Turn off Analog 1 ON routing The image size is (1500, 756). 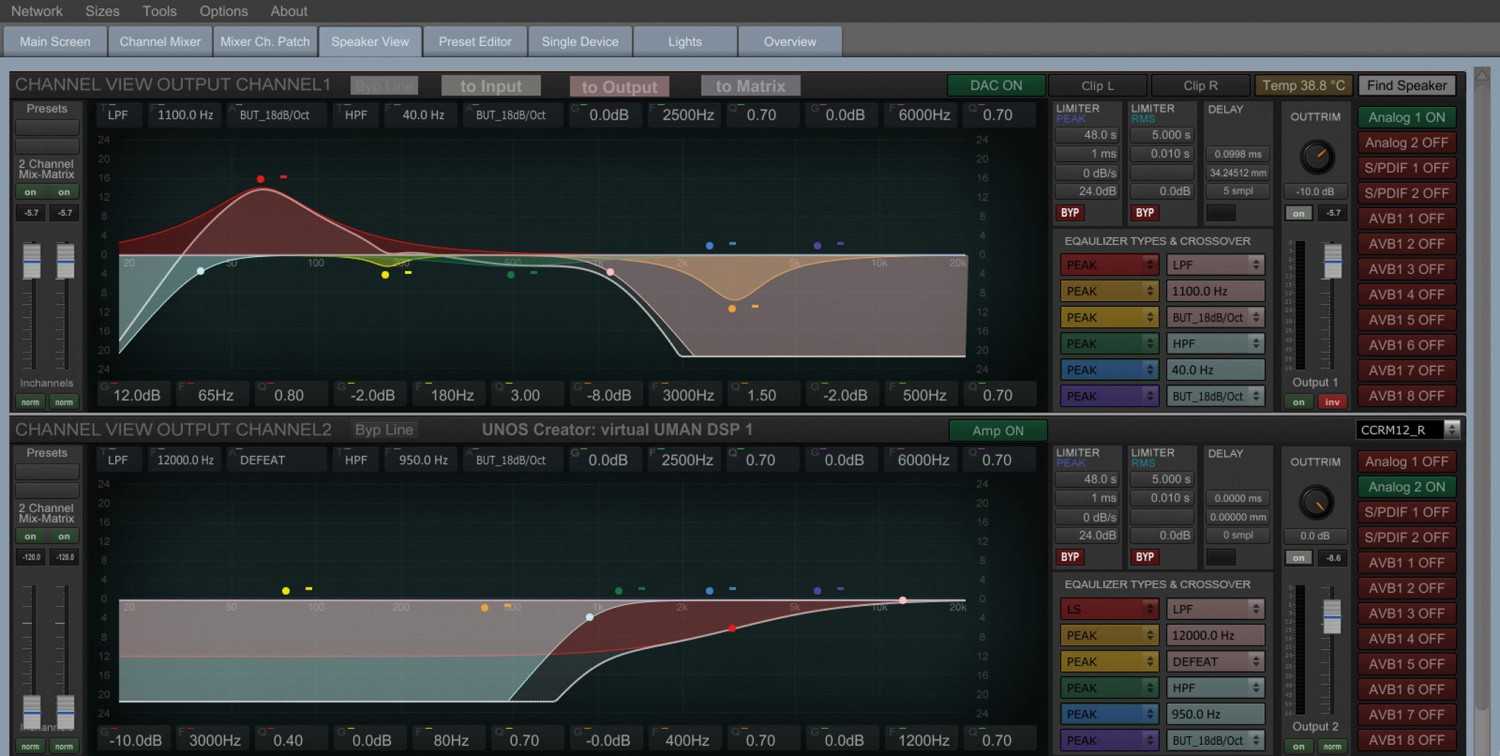[x=1407, y=117]
